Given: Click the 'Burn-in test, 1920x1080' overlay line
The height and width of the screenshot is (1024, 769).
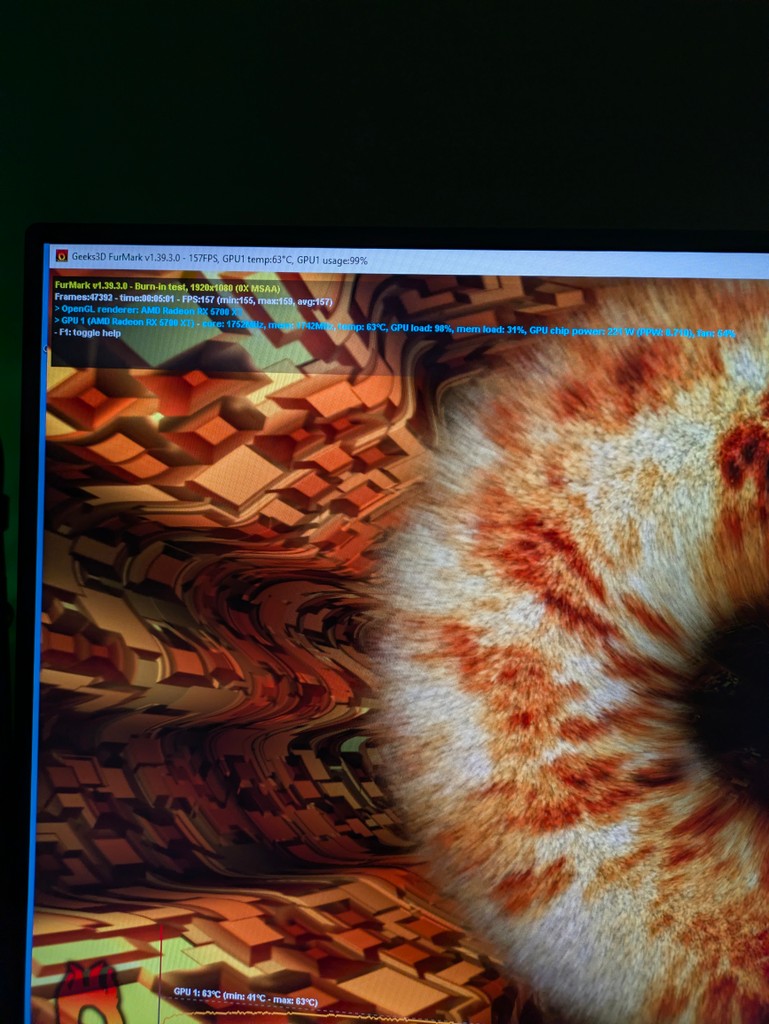Looking at the screenshot, I should (x=167, y=287).
